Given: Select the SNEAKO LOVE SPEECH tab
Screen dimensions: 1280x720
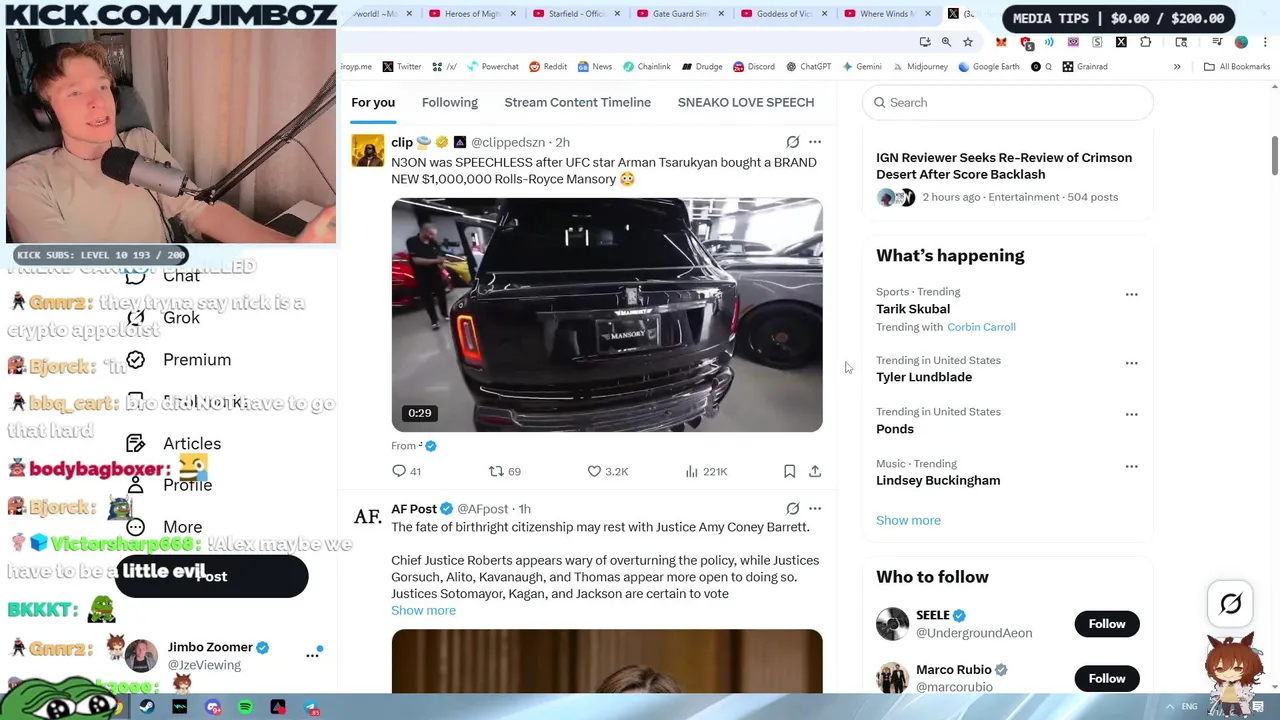Looking at the screenshot, I should 746,102.
